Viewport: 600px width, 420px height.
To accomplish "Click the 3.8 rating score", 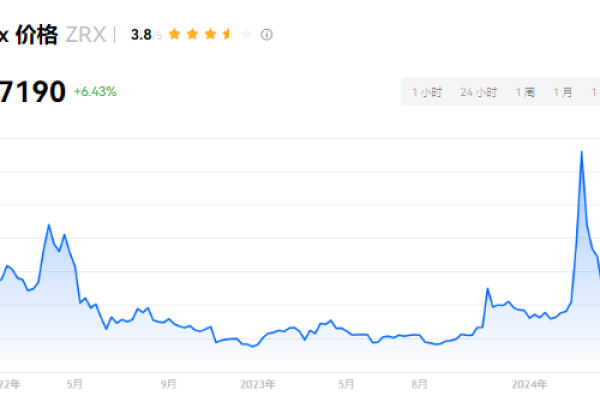I will pyautogui.click(x=141, y=34).
